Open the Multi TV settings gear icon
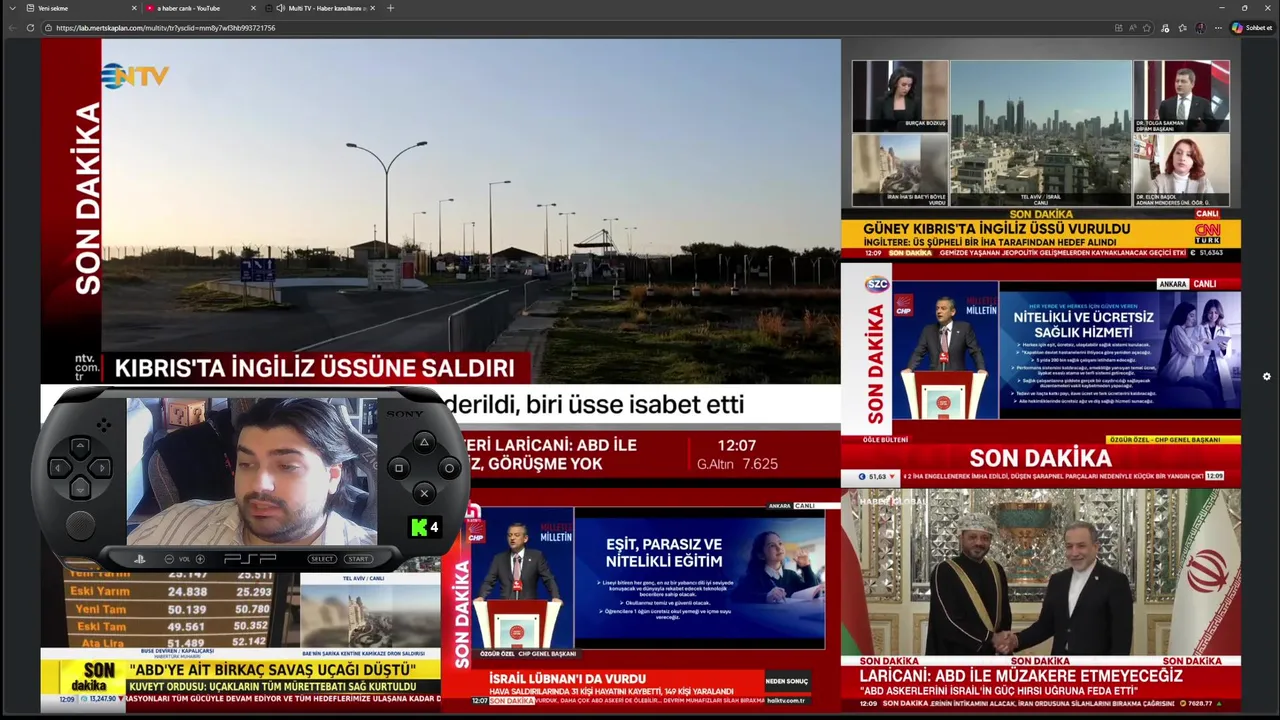 (x=1267, y=376)
